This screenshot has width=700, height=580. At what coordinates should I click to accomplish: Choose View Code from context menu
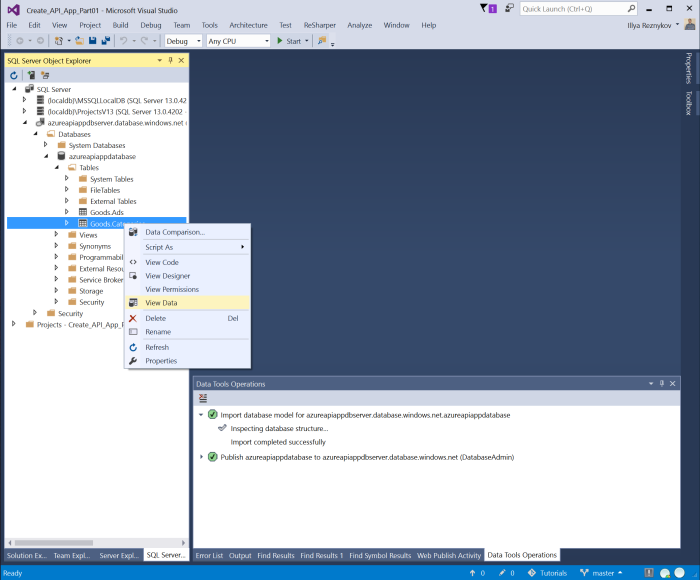[x=188, y=263]
